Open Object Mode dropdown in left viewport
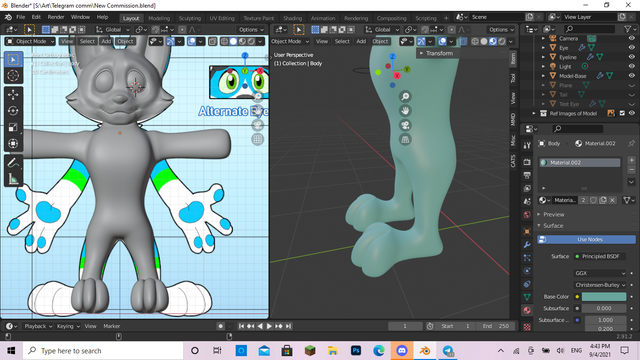This screenshot has height=360, width=640. [30, 41]
